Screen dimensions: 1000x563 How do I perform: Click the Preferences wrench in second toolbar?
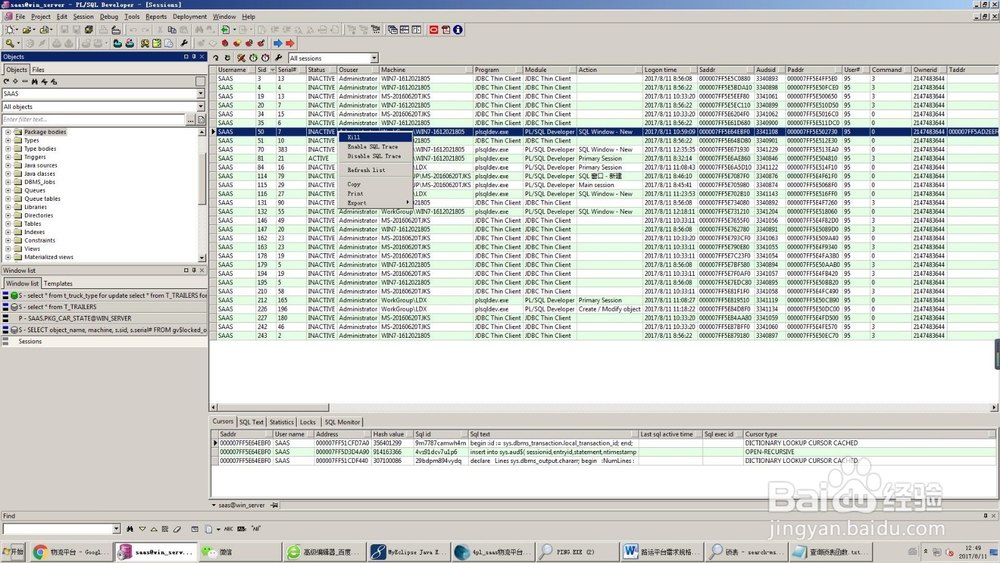184,43
